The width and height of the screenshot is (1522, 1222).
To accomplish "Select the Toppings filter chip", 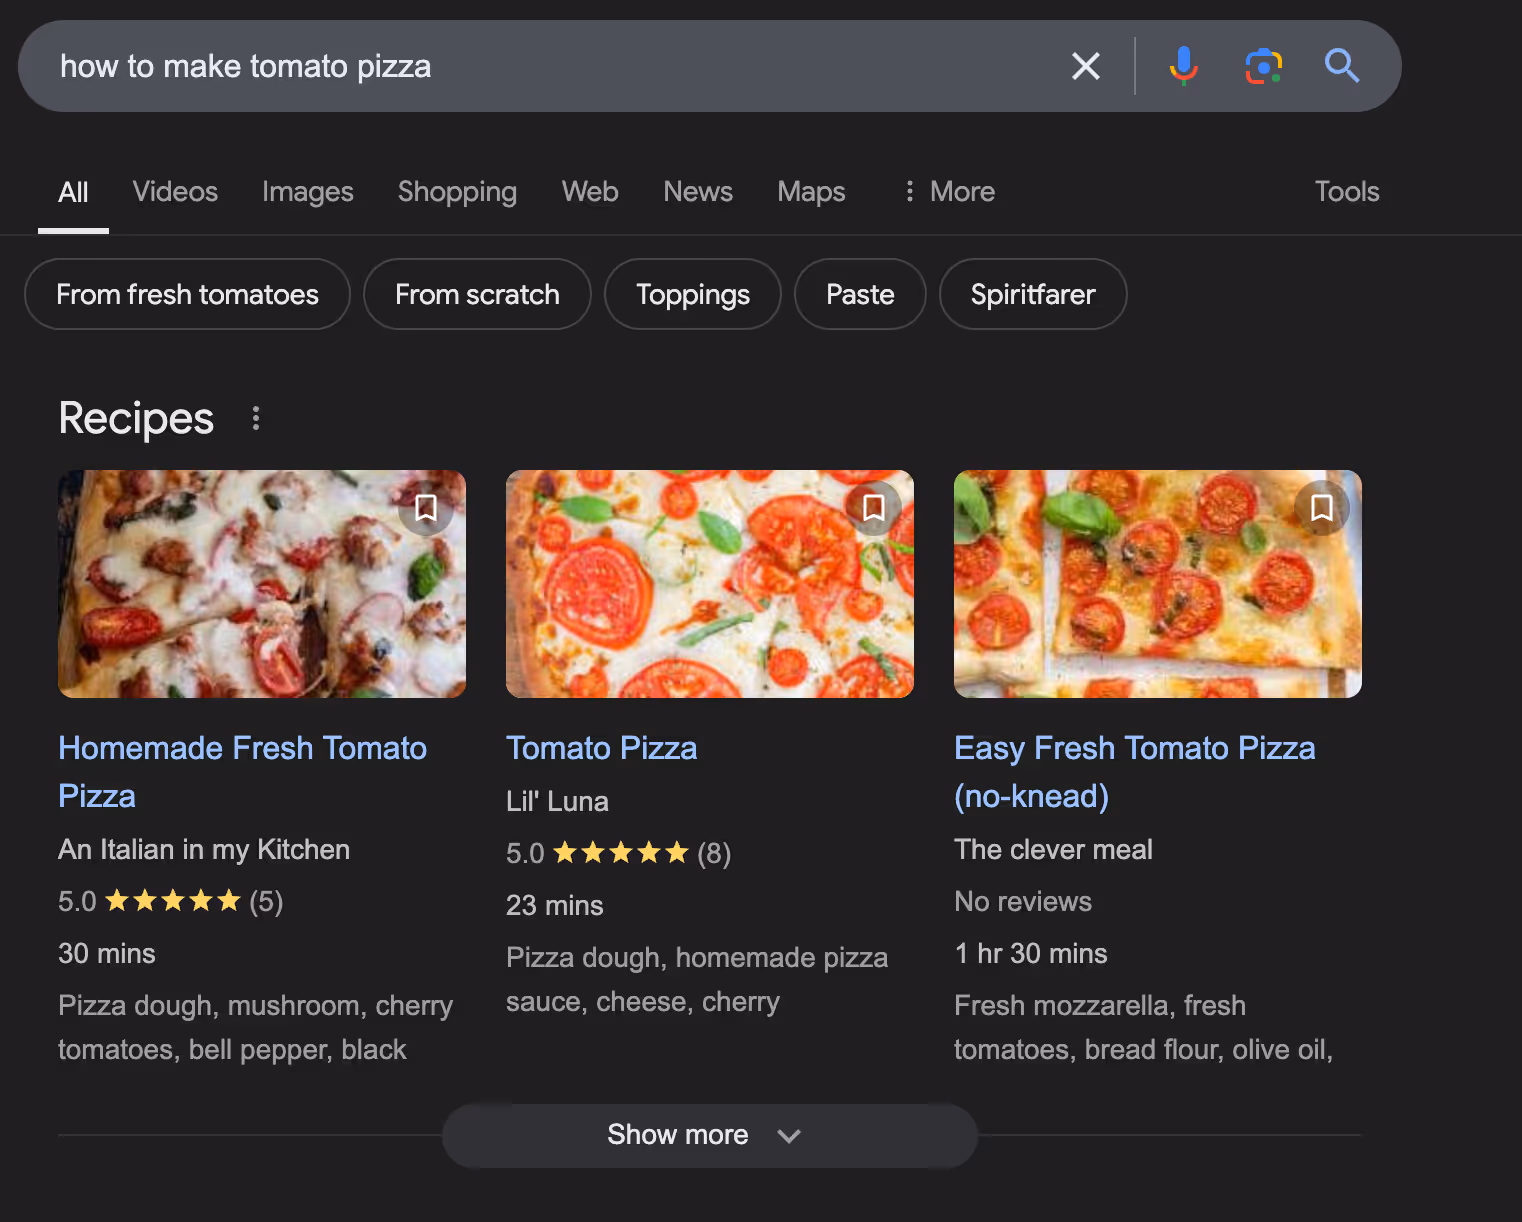I will coord(693,294).
